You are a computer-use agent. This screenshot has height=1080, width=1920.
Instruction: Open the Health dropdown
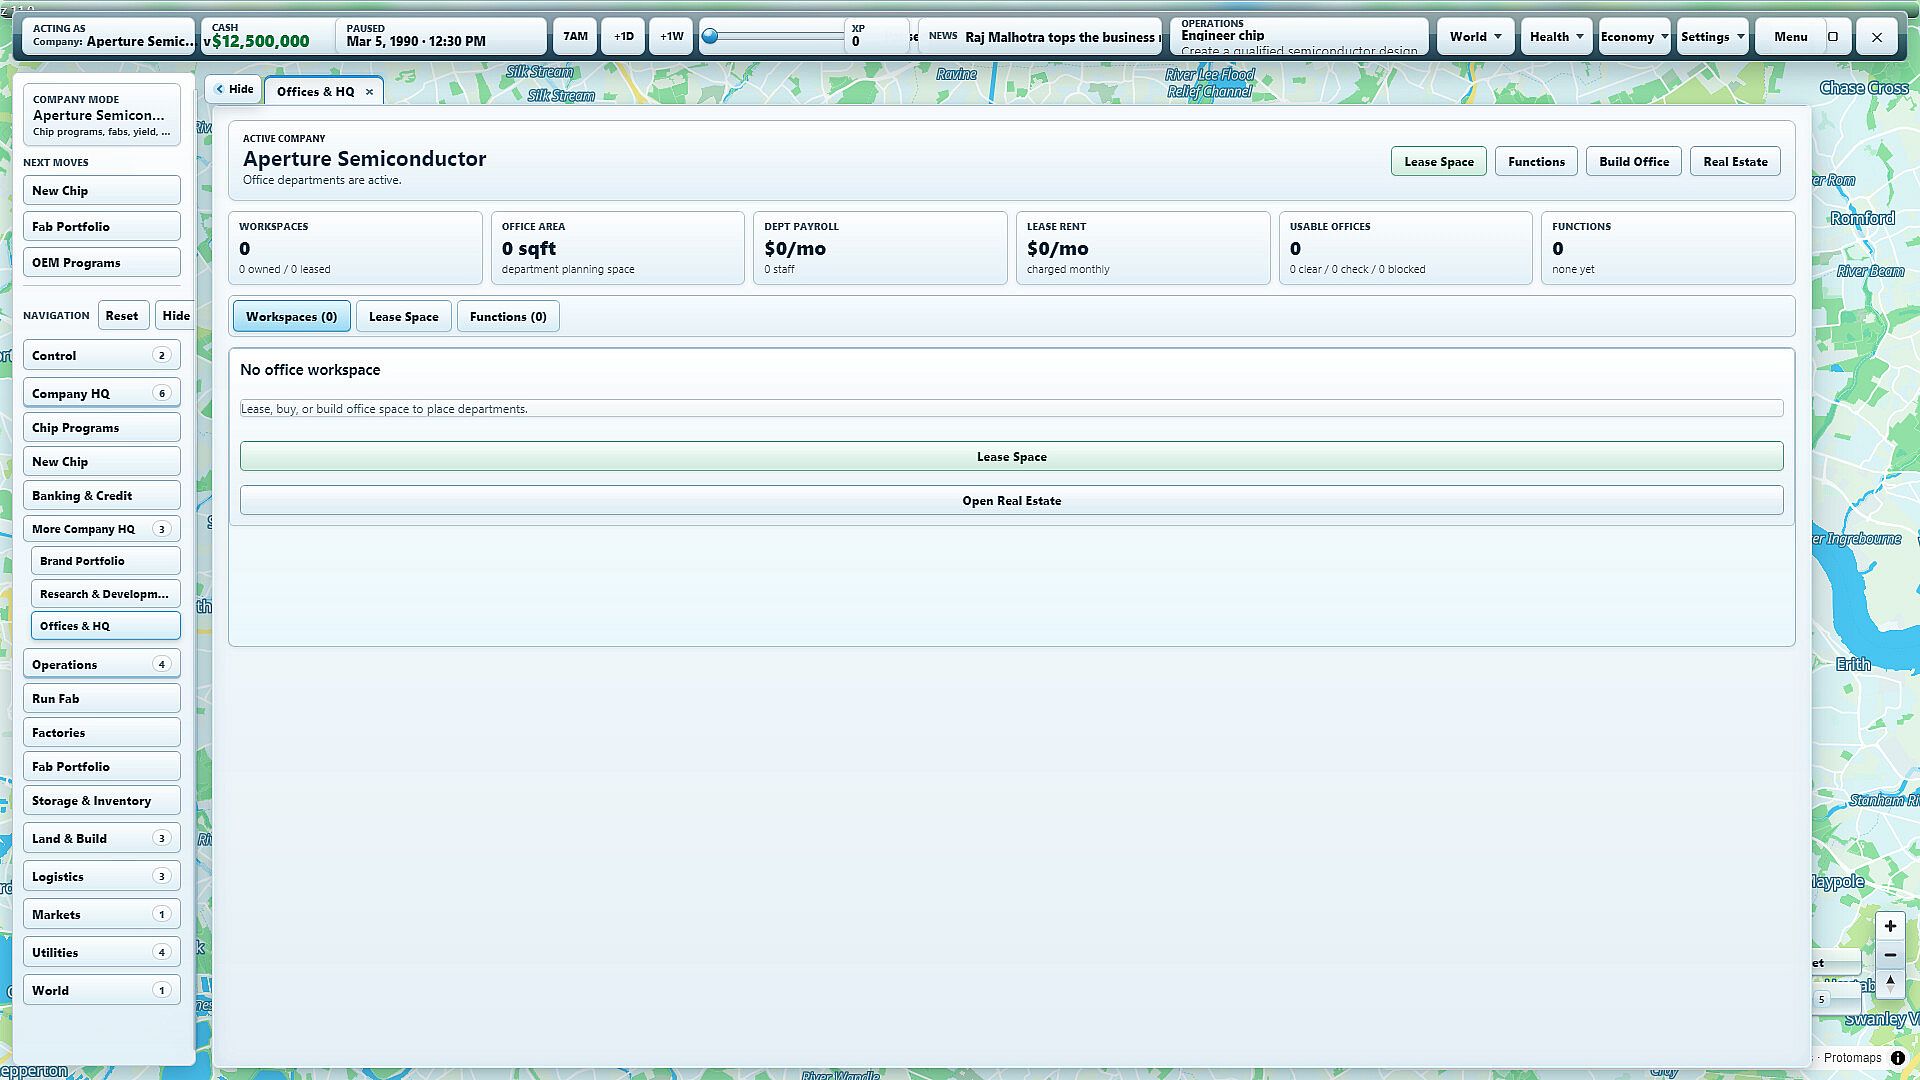point(1556,37)
